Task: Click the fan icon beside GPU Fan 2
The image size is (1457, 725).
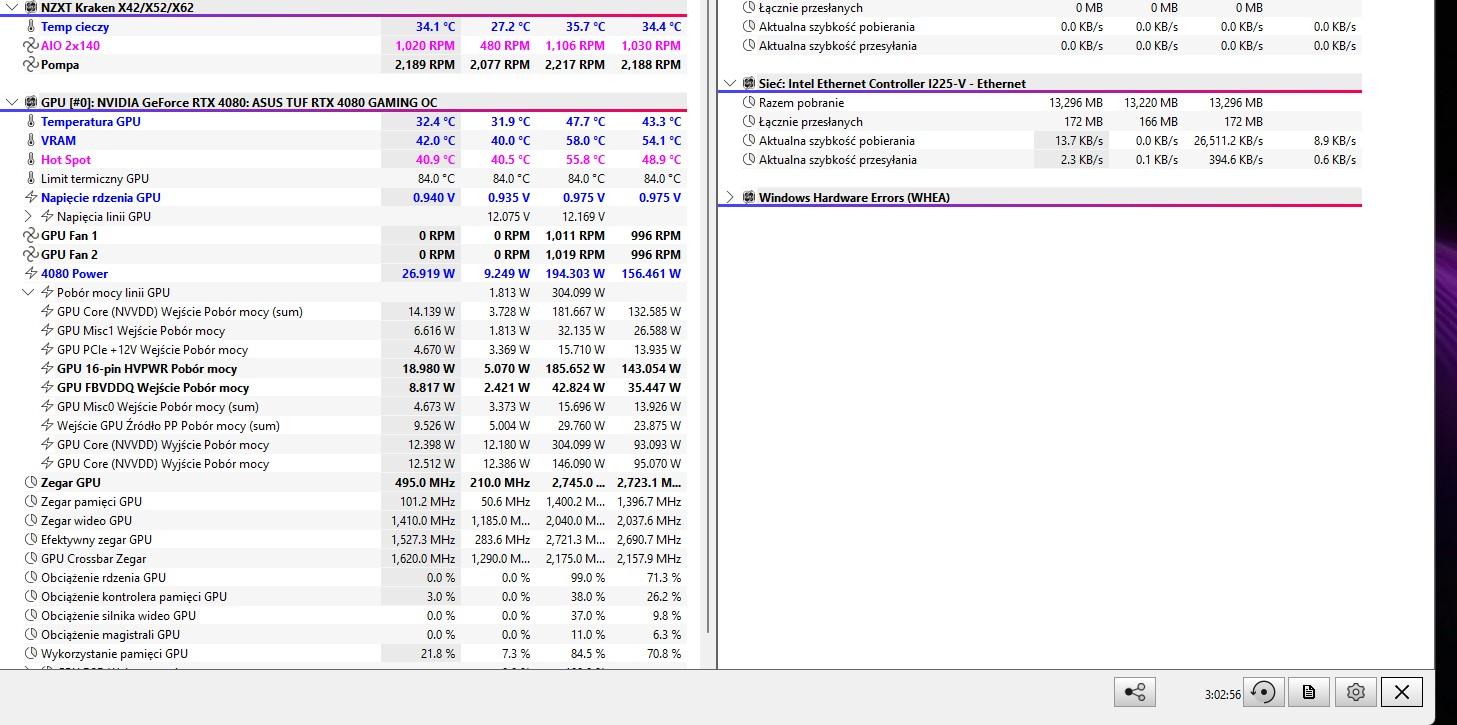Action: [30, 255]
